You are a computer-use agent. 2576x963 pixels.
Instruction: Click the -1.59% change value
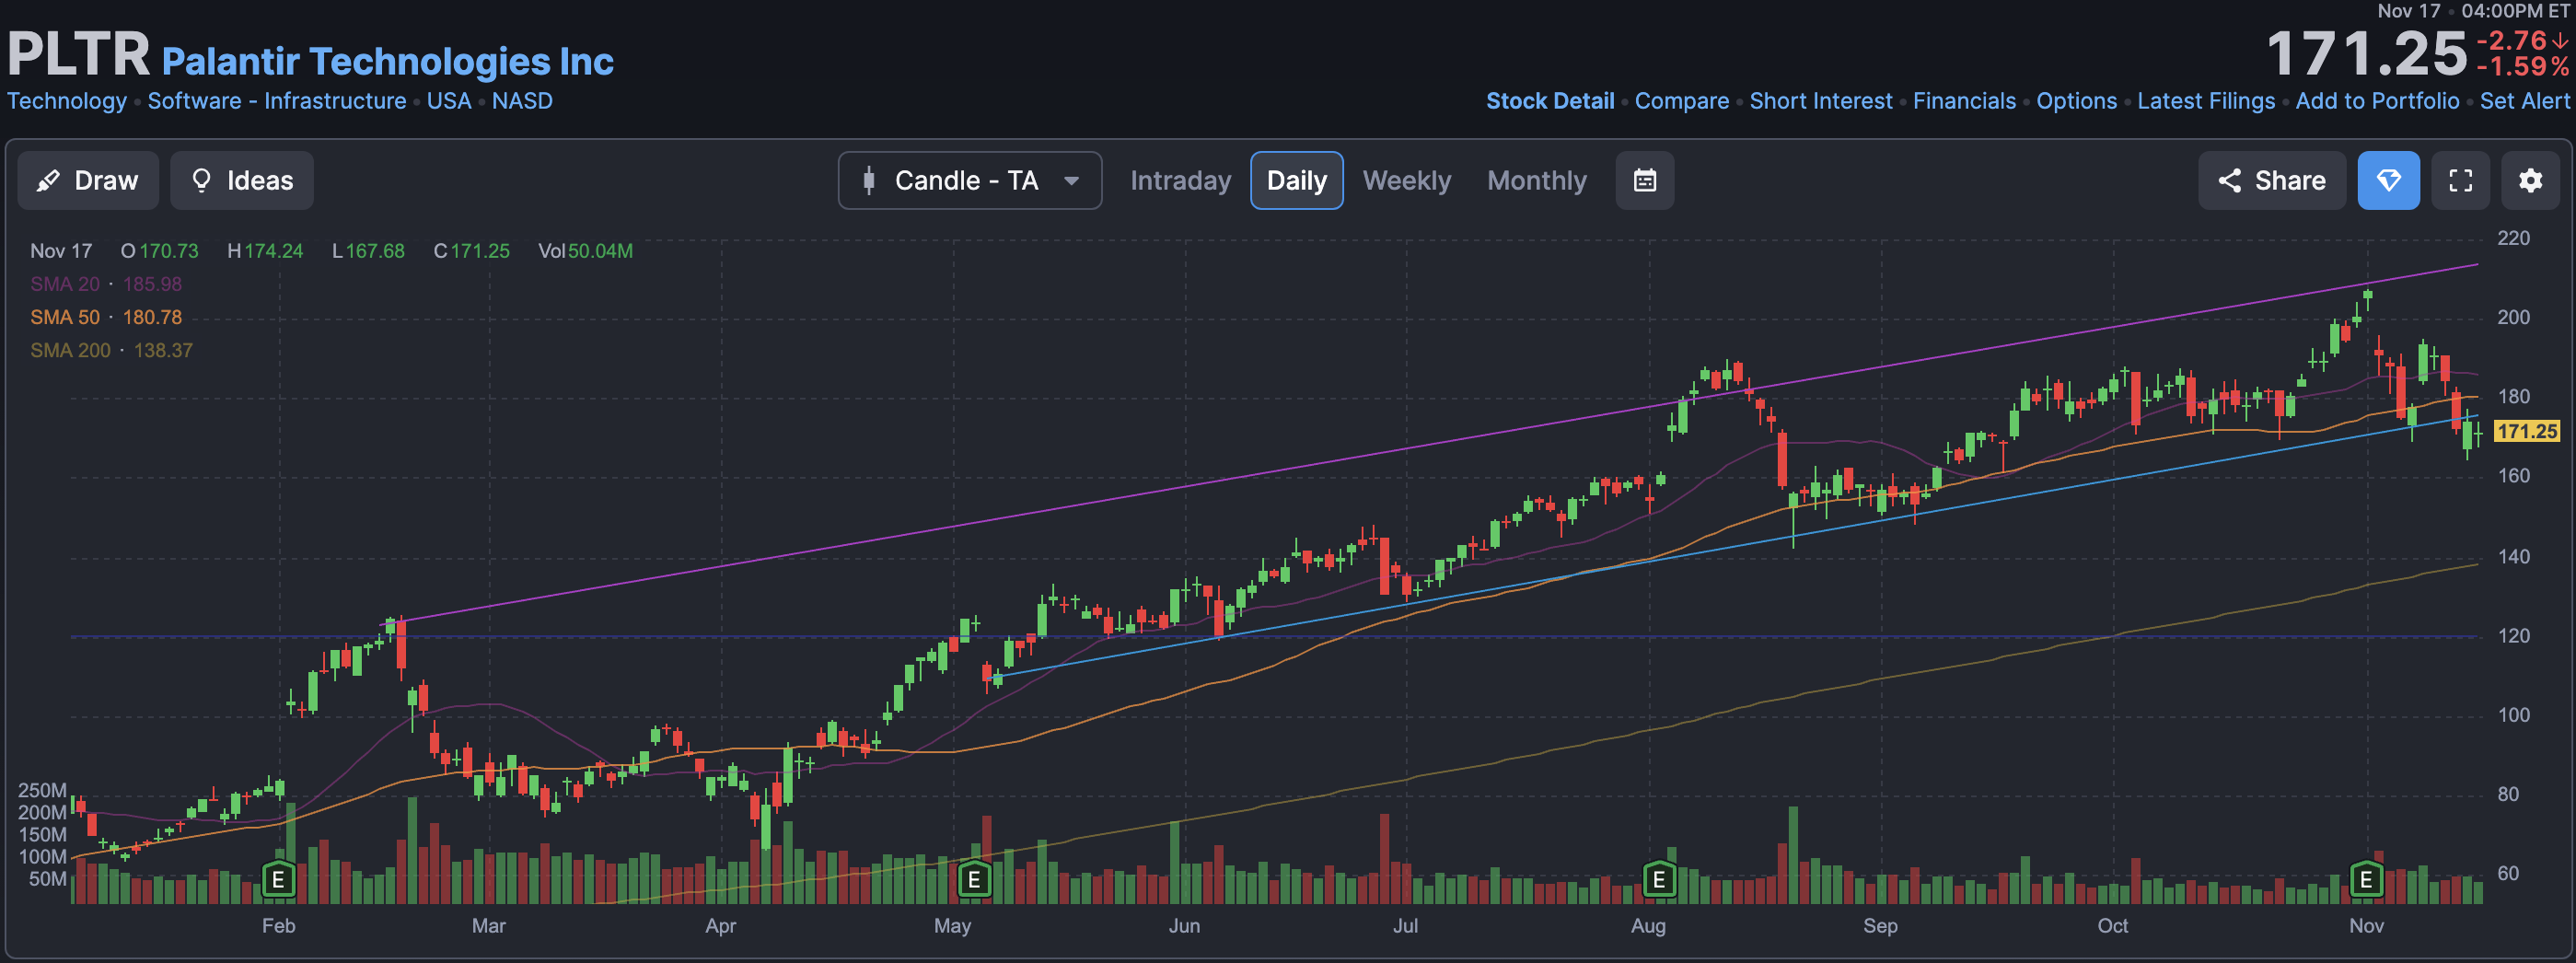point(2522,67)
